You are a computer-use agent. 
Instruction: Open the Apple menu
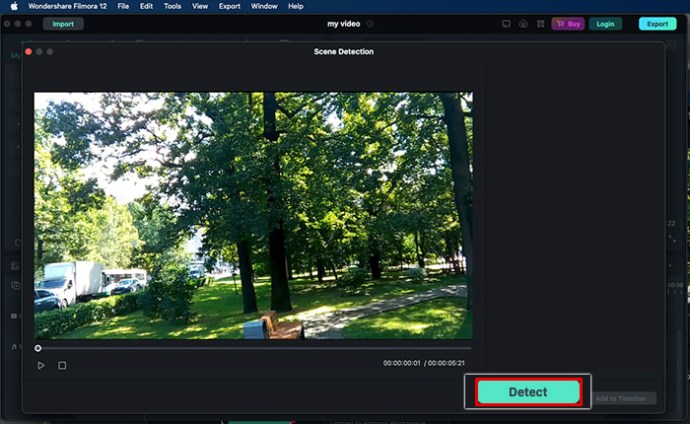coord(14,6)
